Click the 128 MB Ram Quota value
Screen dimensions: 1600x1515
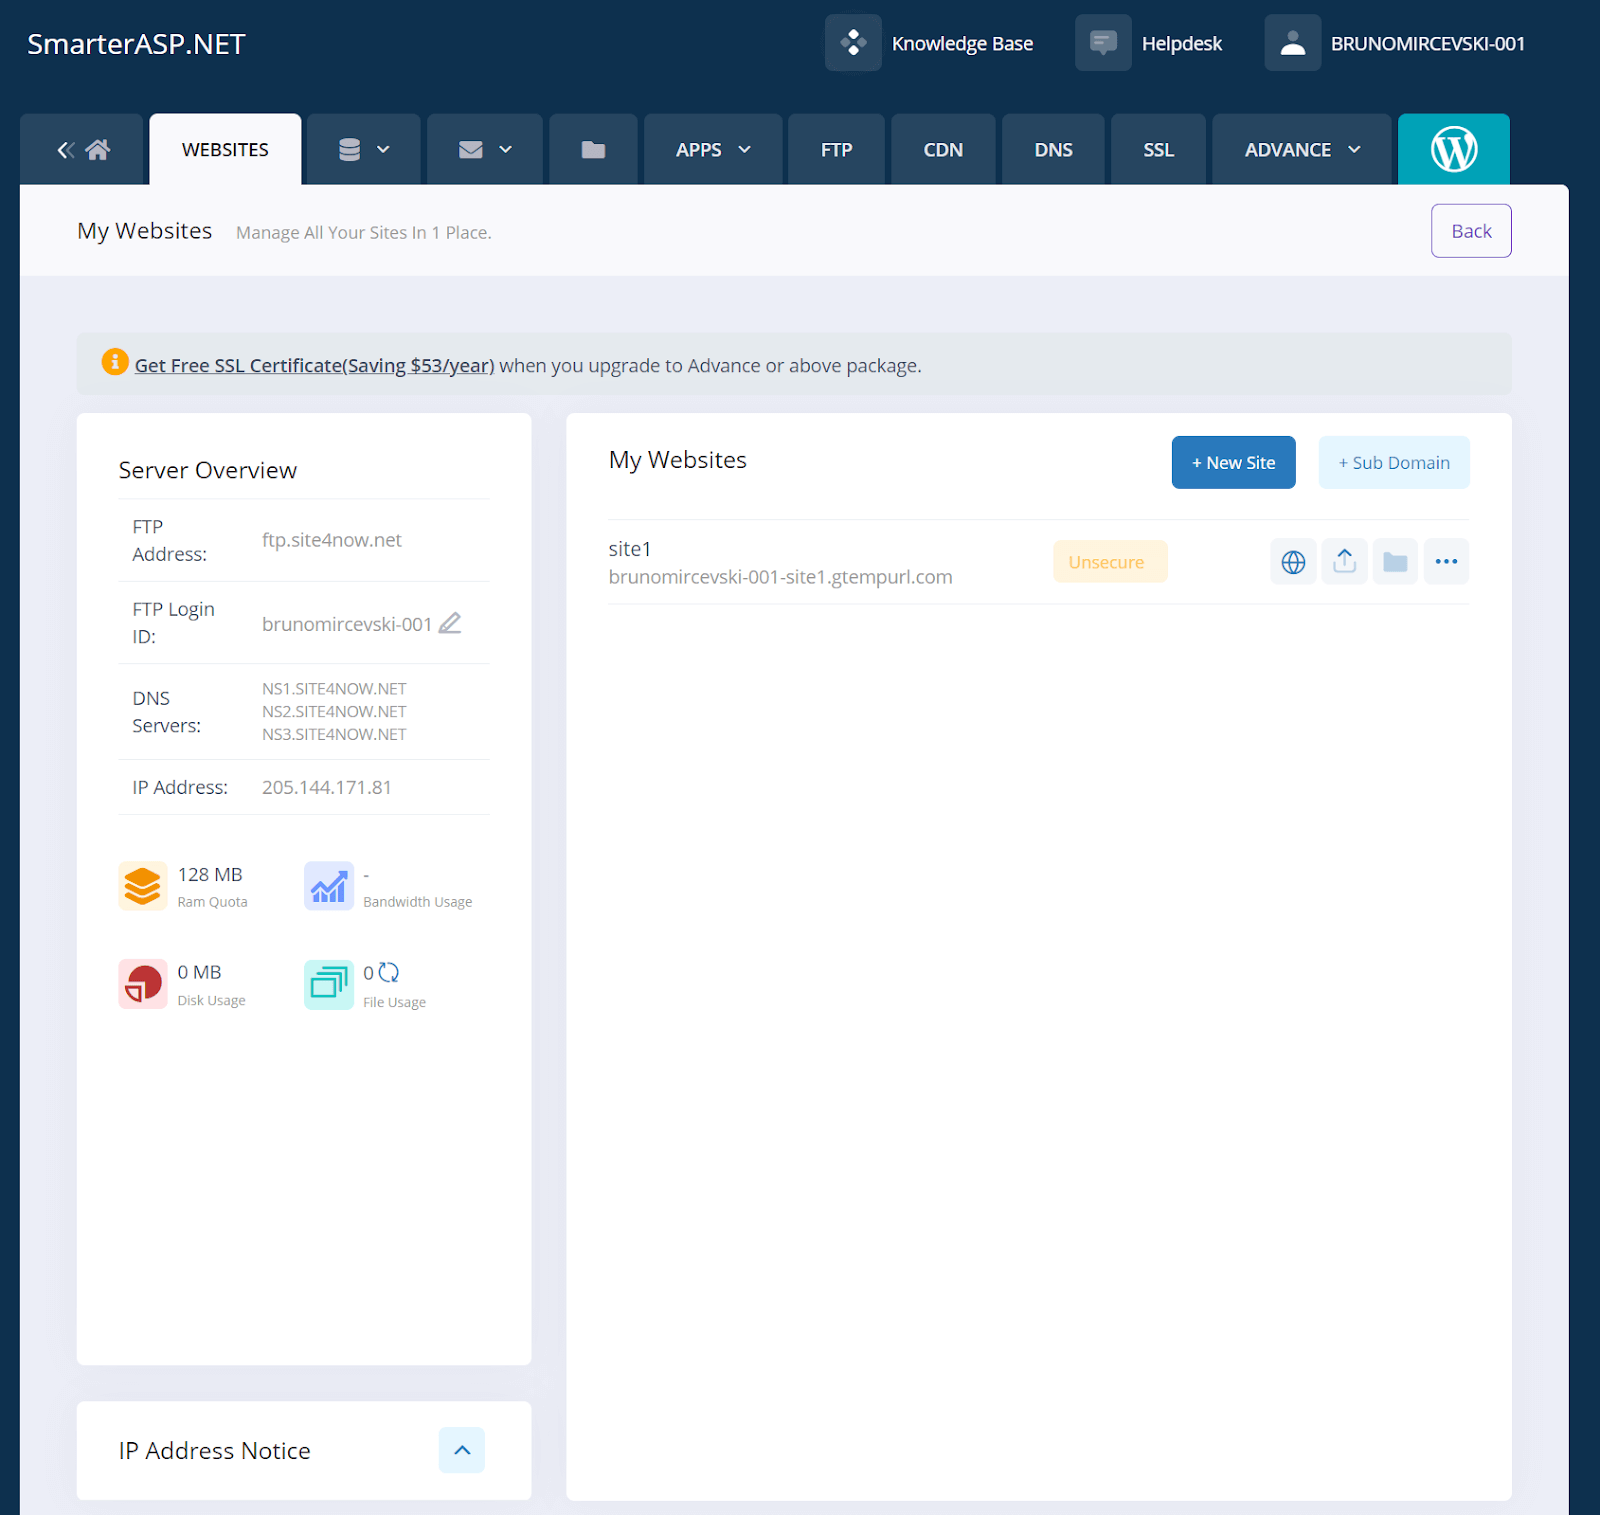click(x=210, y=875)
